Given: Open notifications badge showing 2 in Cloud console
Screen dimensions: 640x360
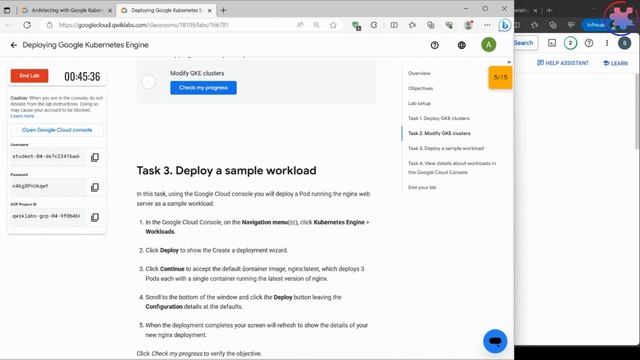Looking at the screenshot, I should point(570,43).
